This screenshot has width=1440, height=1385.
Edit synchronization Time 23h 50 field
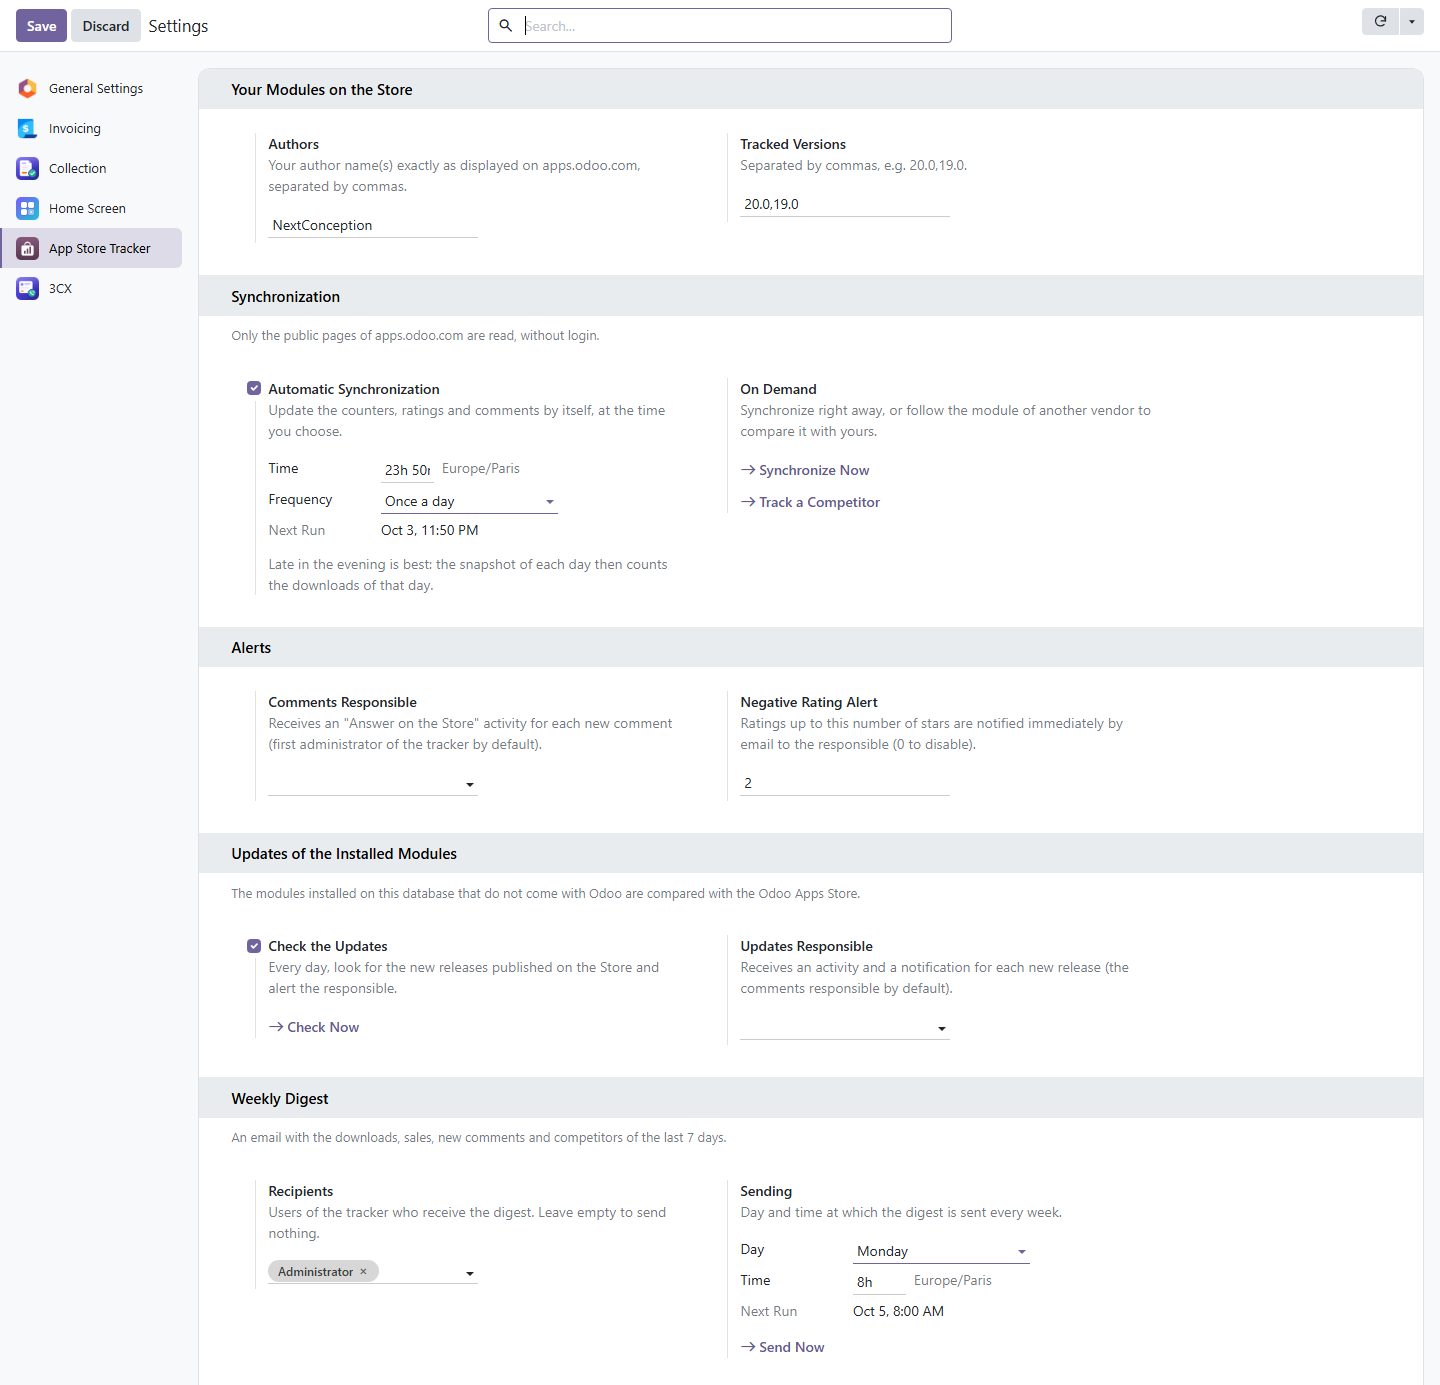pyautogui.click(x=407, y=470)
